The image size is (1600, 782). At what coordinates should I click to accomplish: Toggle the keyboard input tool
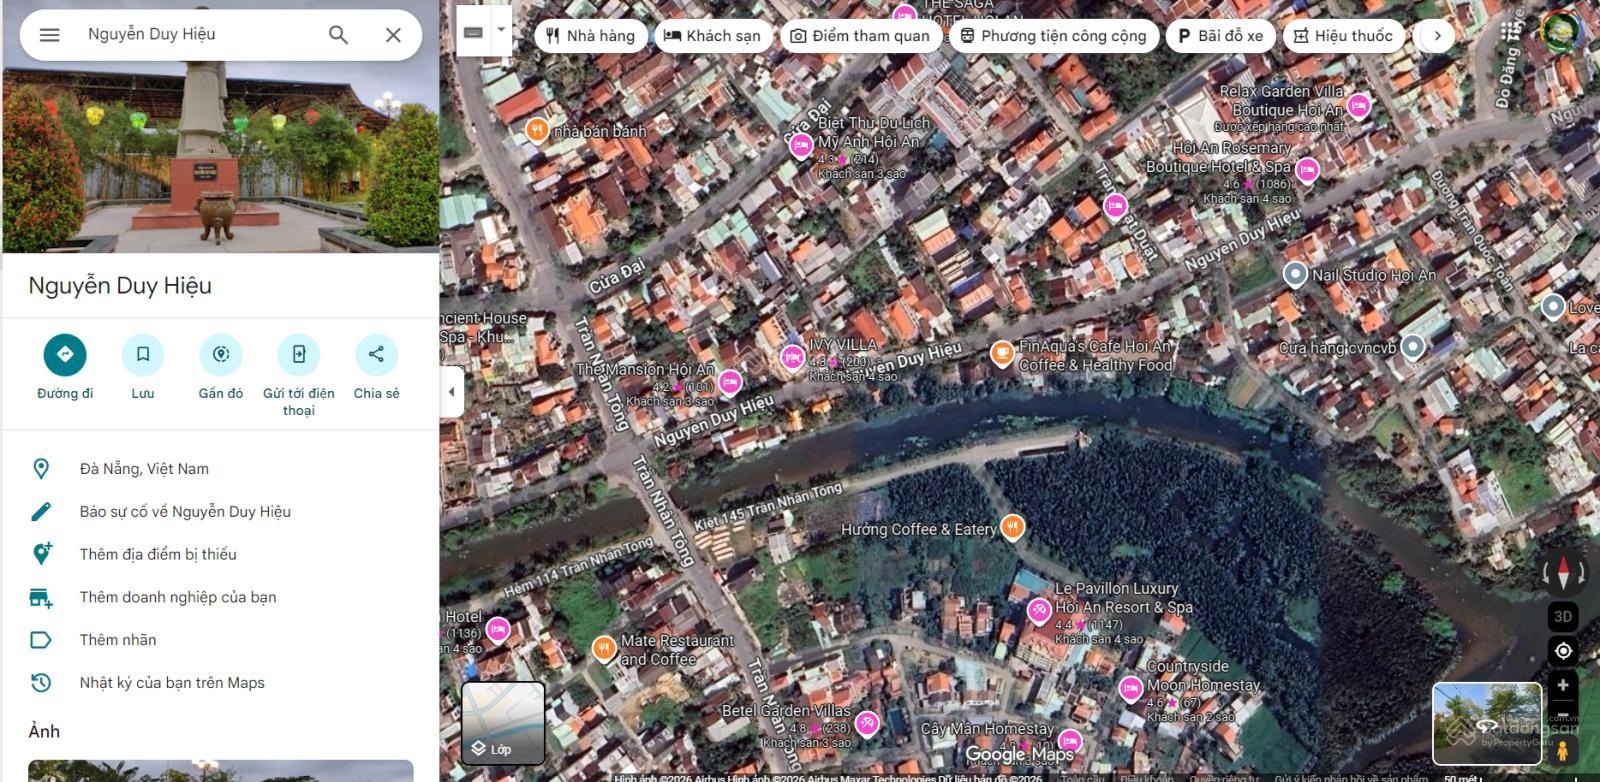click(x=474, y=32)
